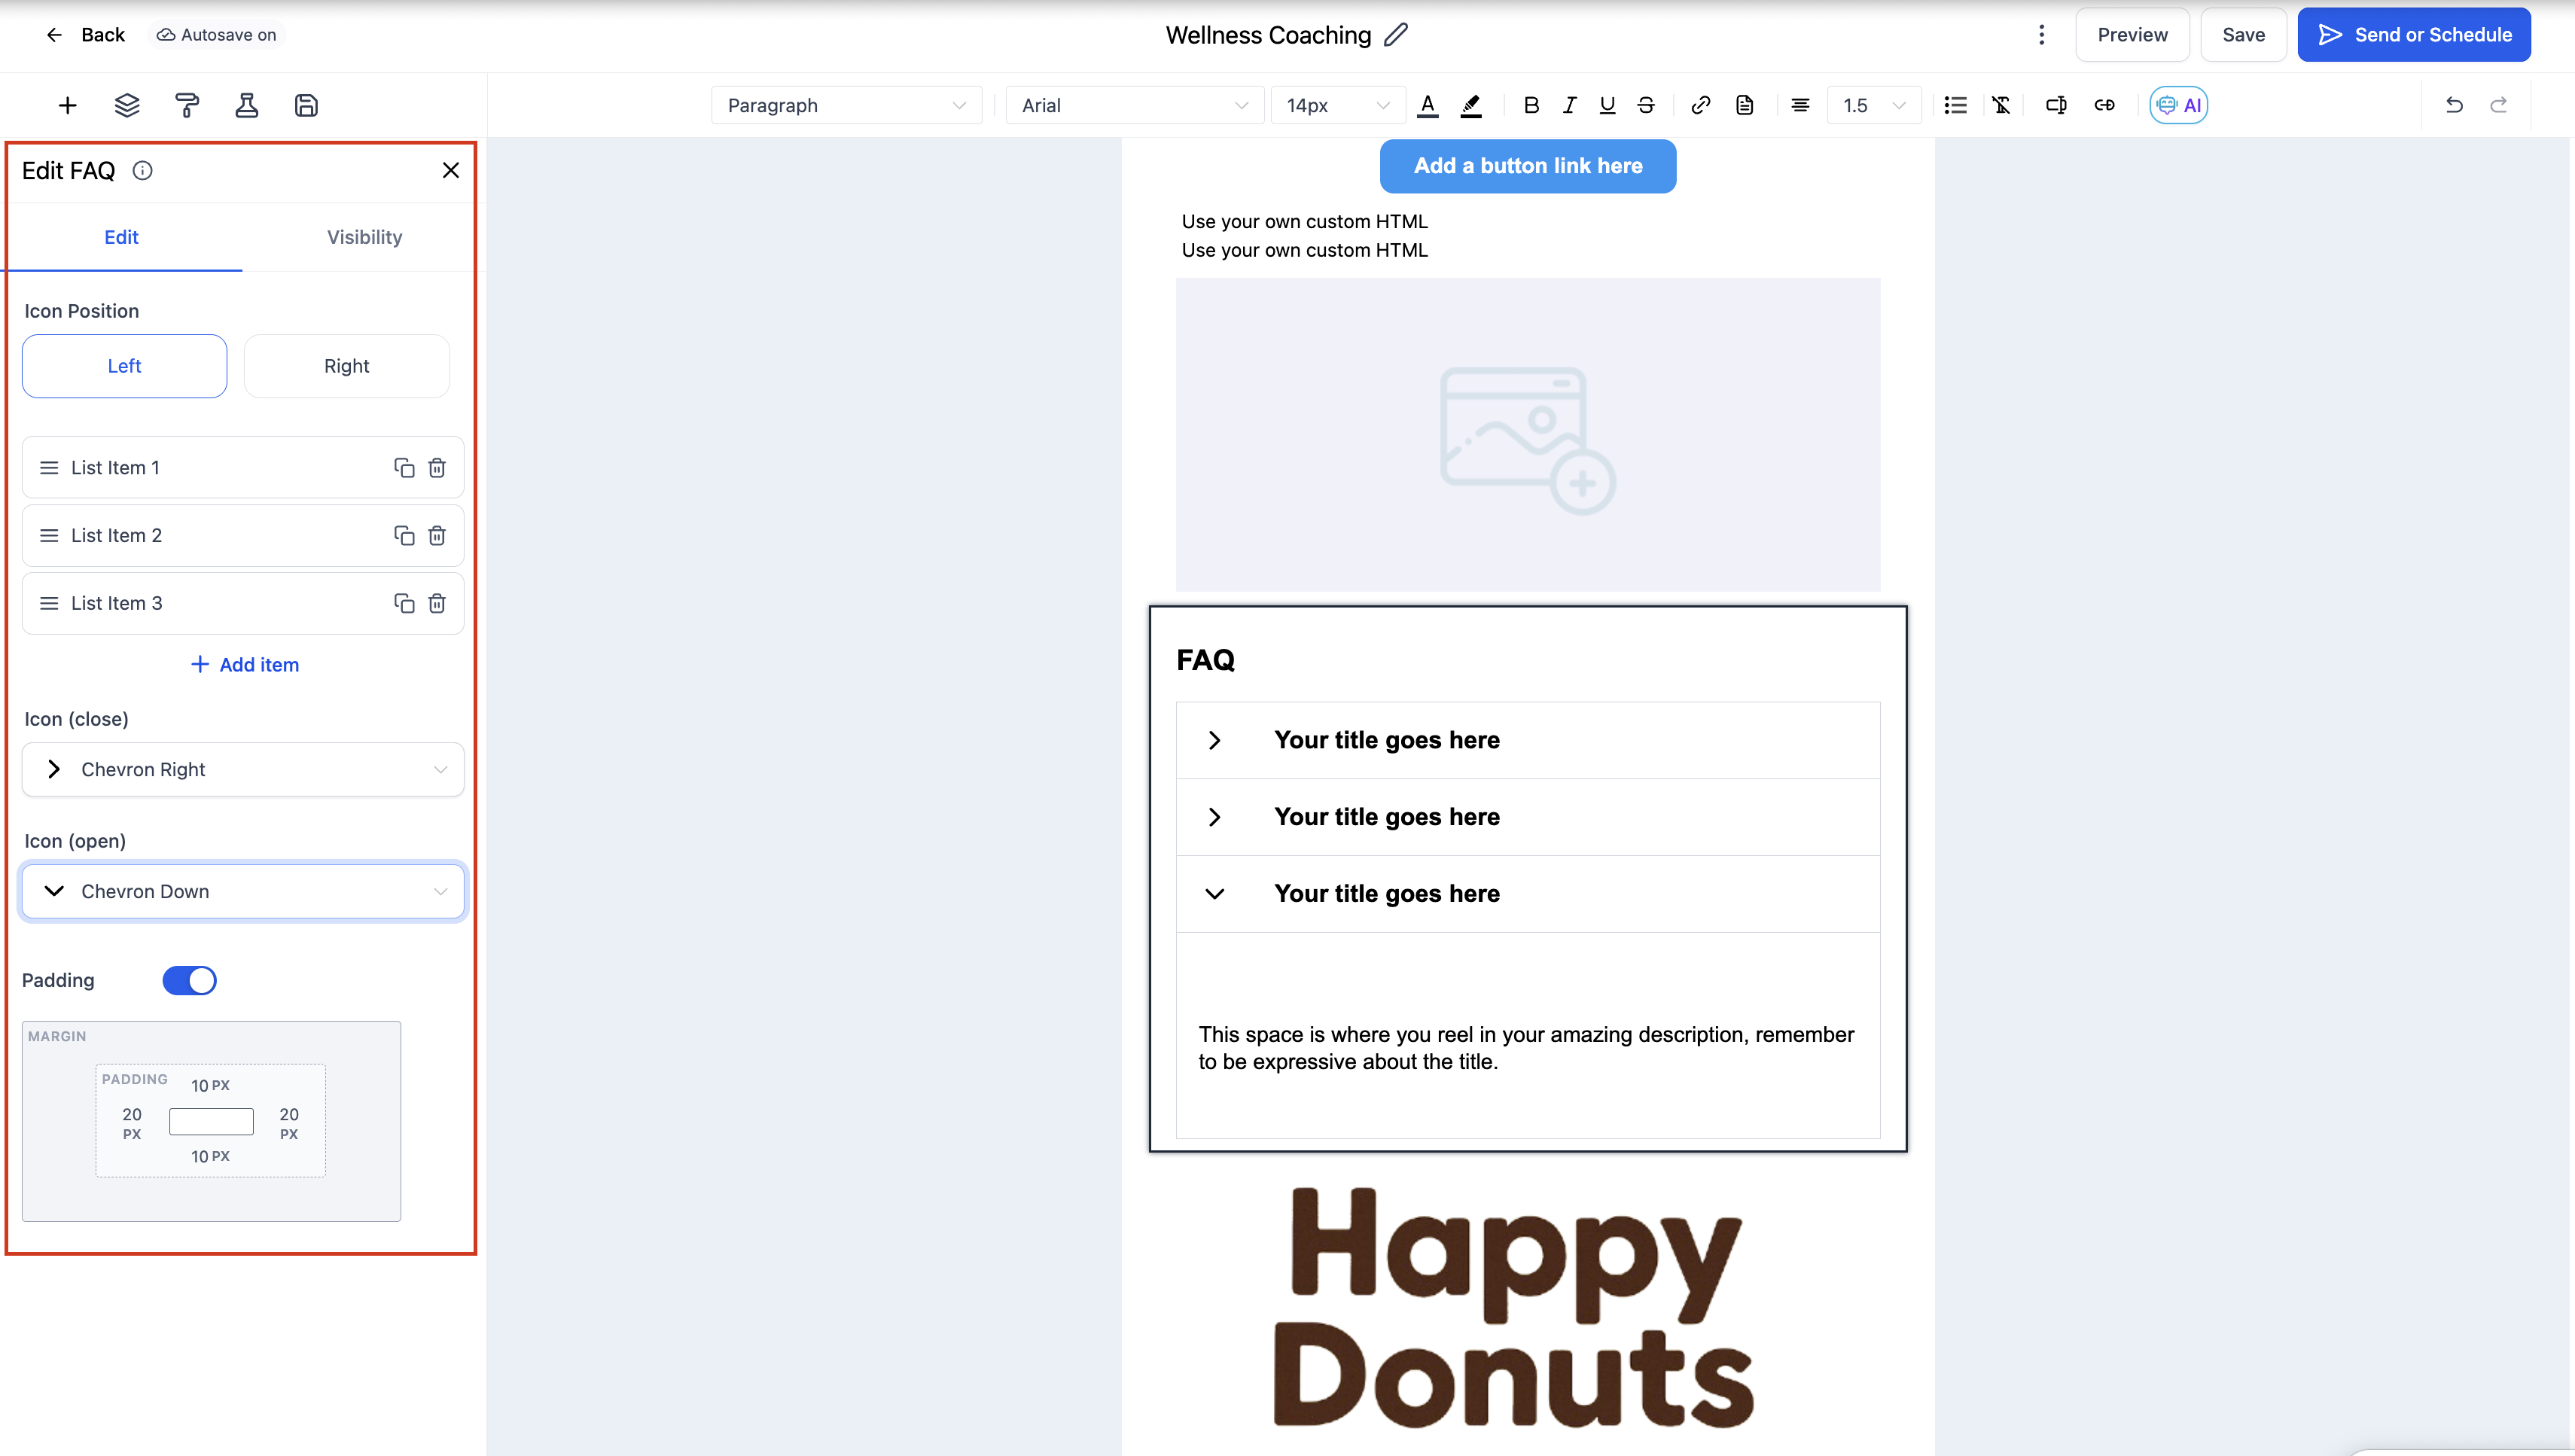Image resolution: width=2575 pixels, height=1456 pixels.
Task: Click the layers icon in left toolbar
Action: 127,105
